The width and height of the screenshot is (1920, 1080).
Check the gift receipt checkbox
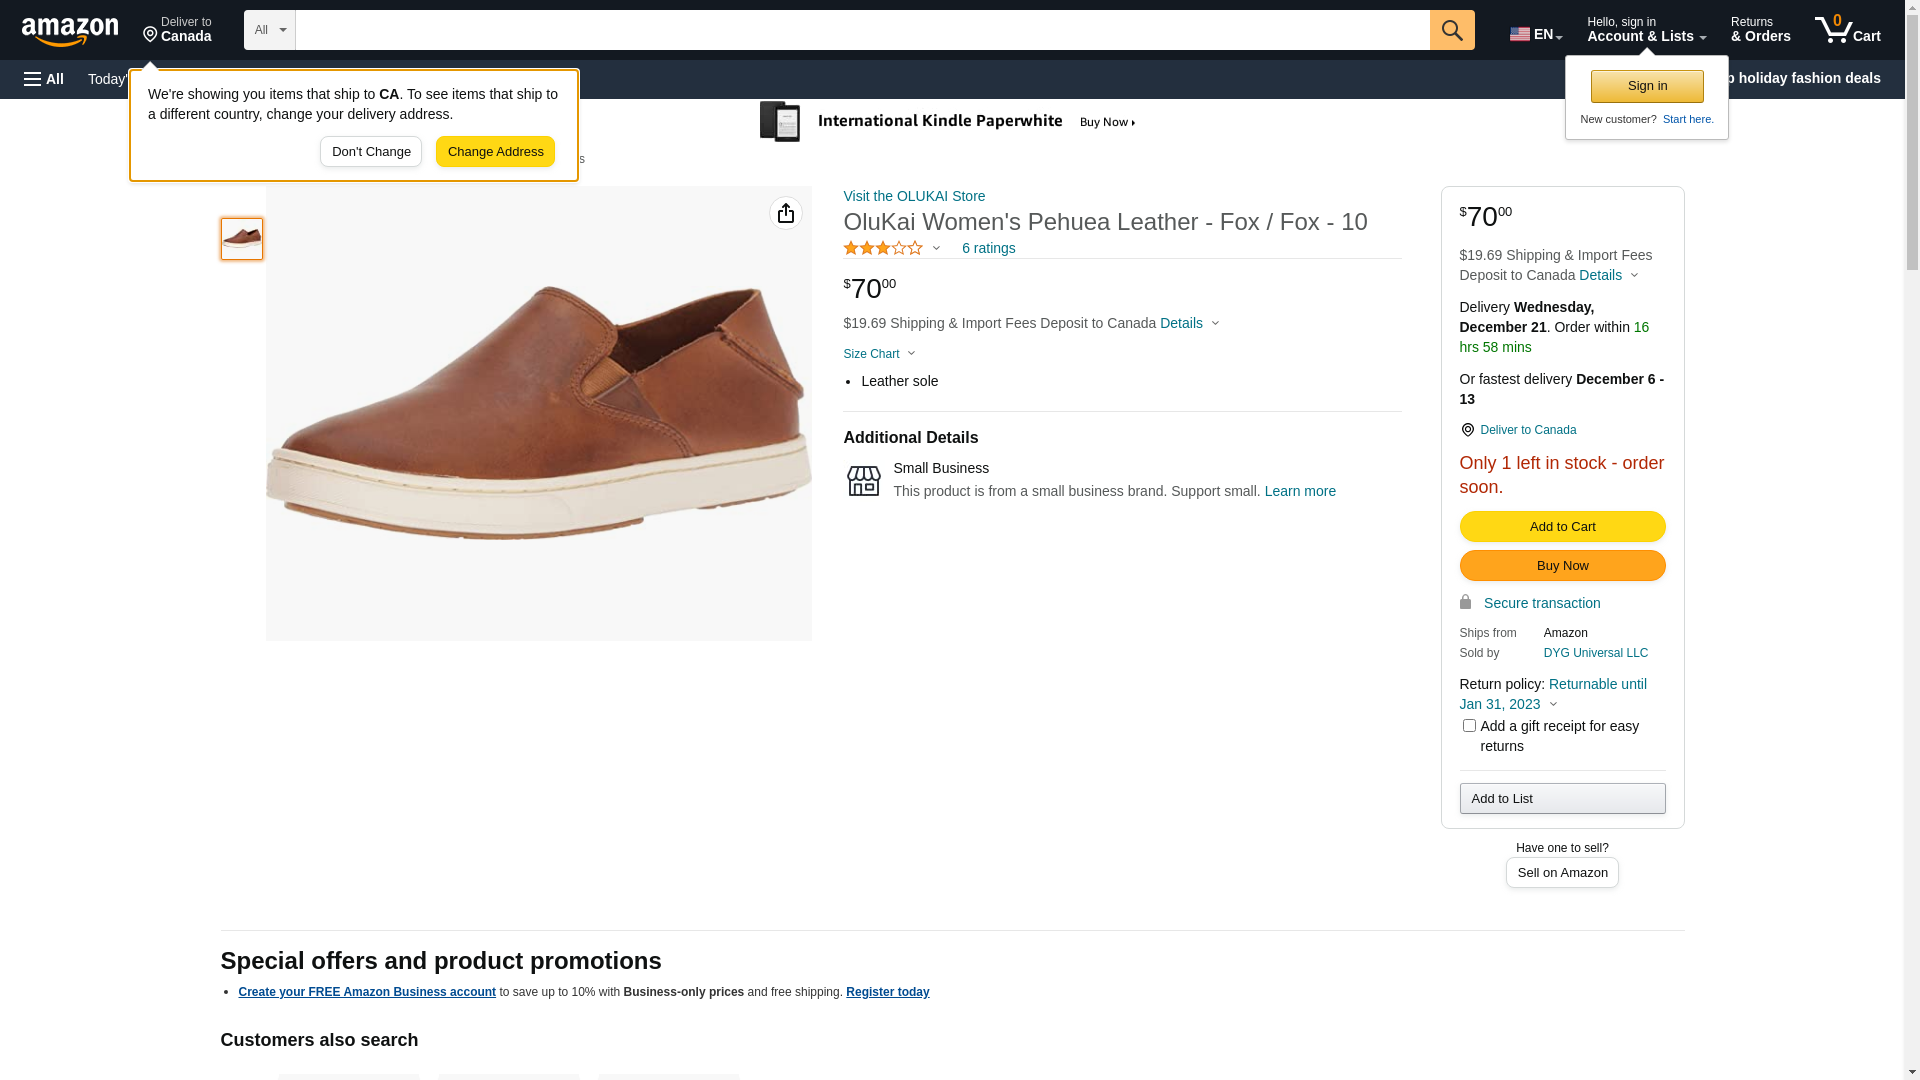[x=1468, y=726]
